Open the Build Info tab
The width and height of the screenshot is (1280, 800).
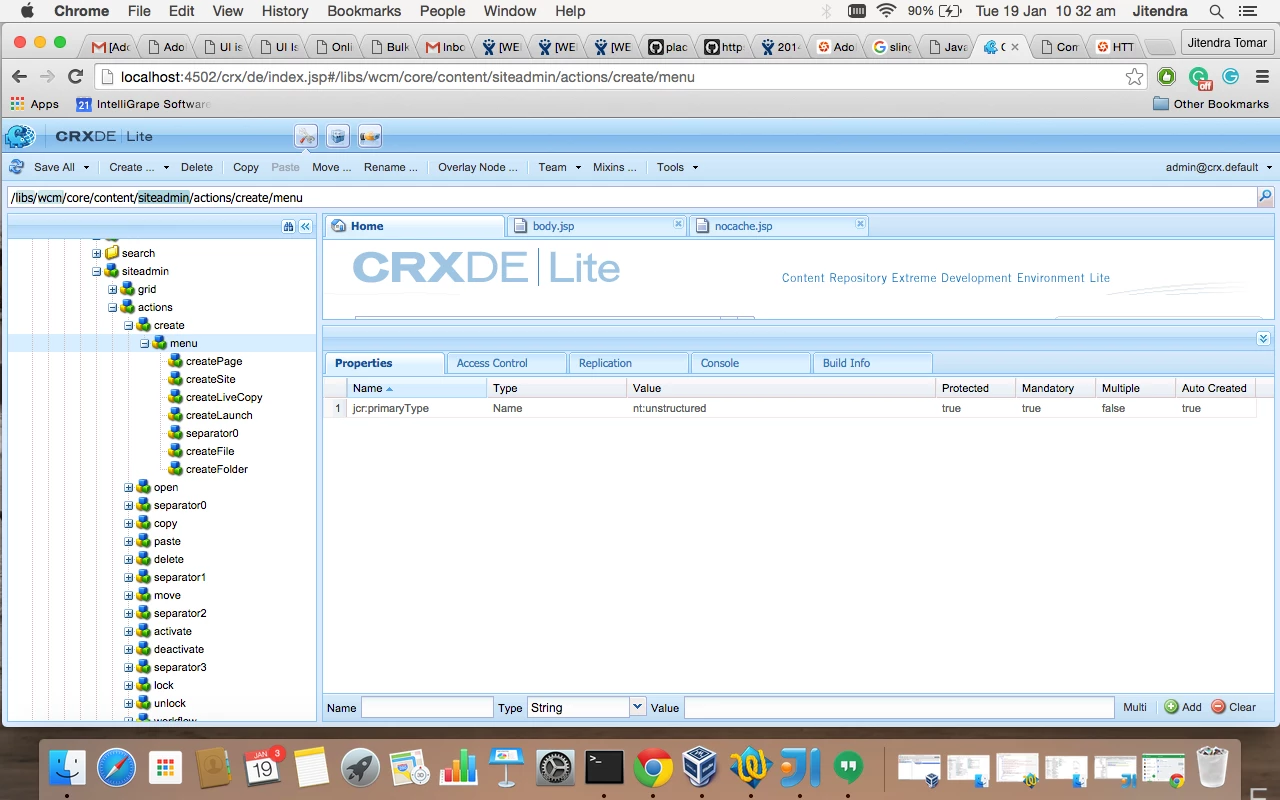[872, 363]
